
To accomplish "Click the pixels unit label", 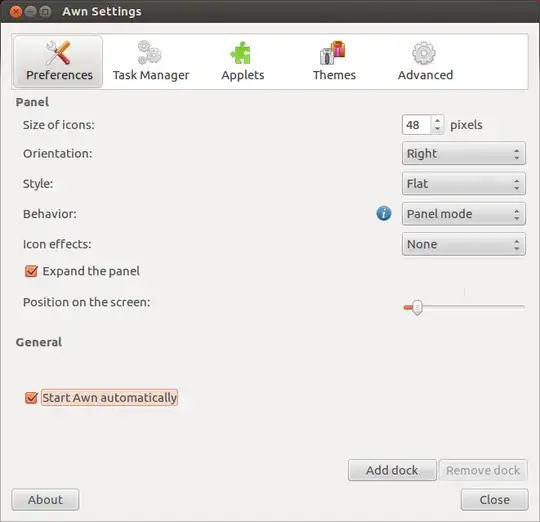I will [466, 125].
